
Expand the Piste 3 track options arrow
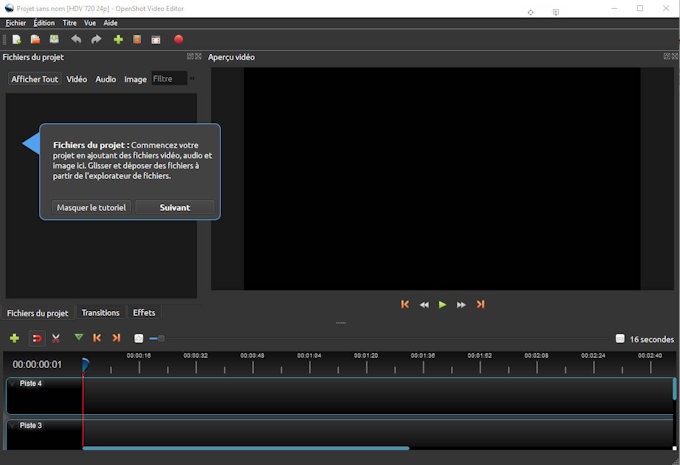point(13,426)
